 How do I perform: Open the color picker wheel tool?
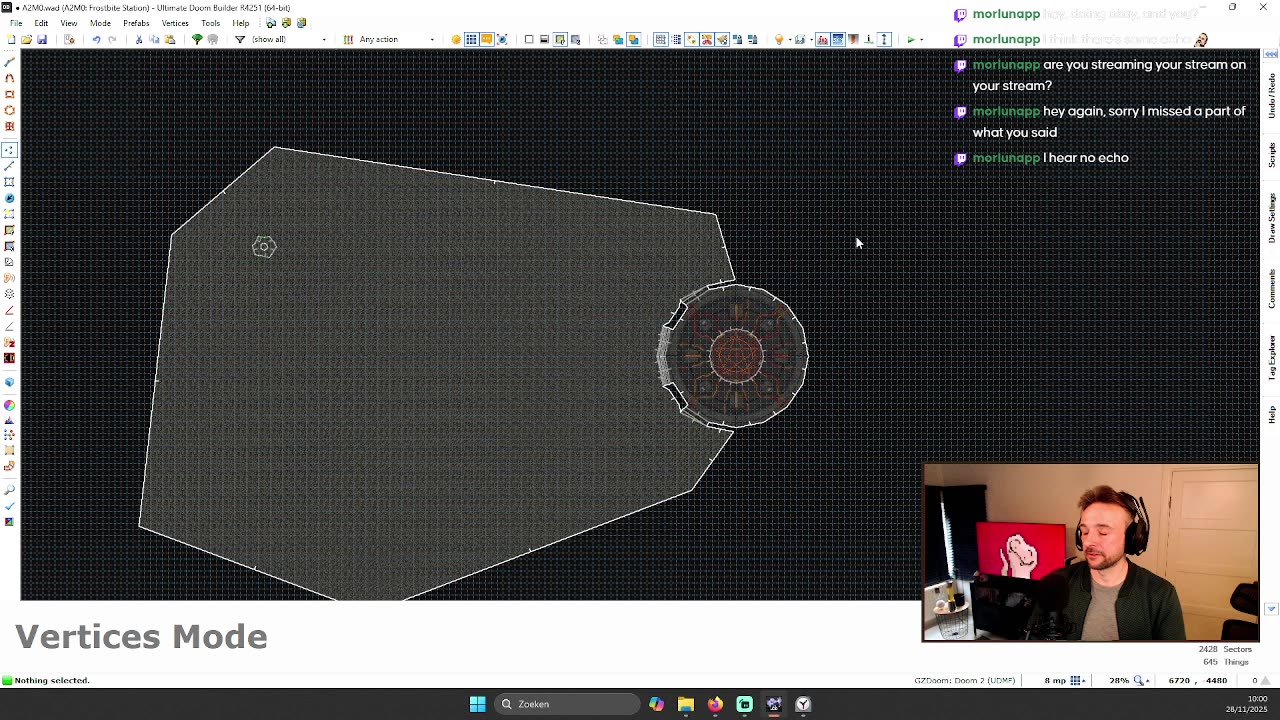pos(10,405)
